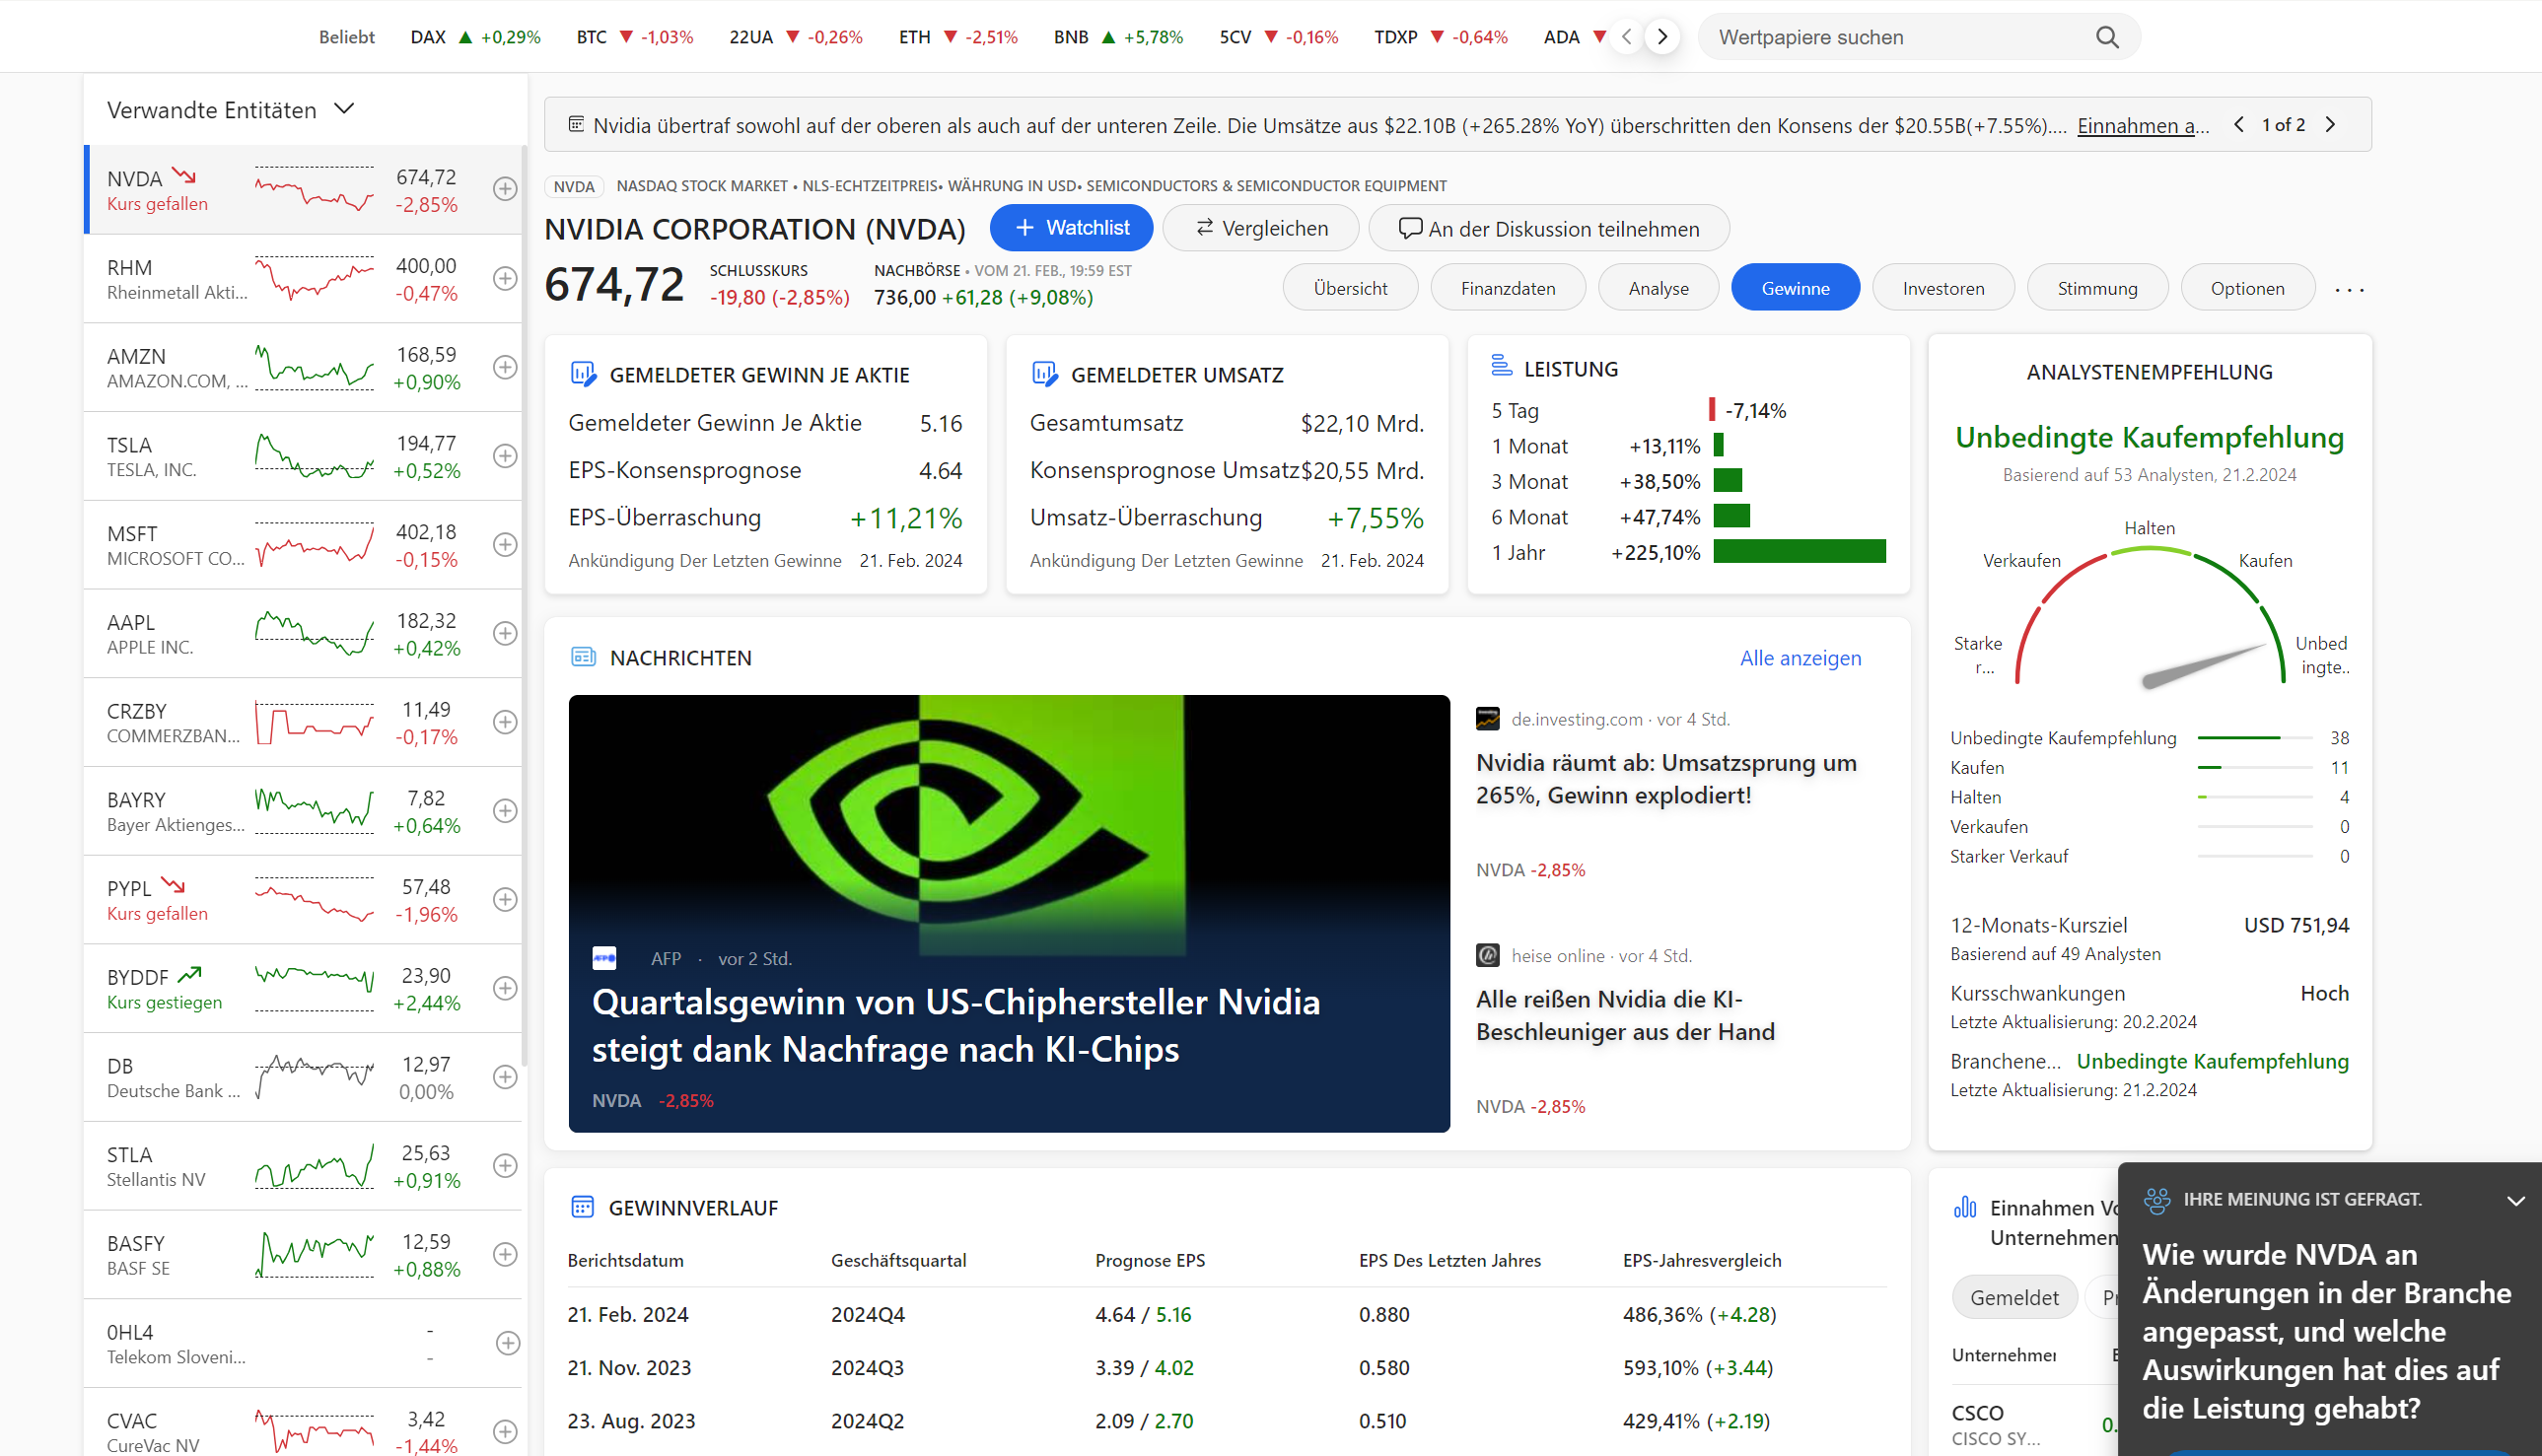Open the Finanzdaten tab
2542x1456 pixels.
pos(1508,288)
